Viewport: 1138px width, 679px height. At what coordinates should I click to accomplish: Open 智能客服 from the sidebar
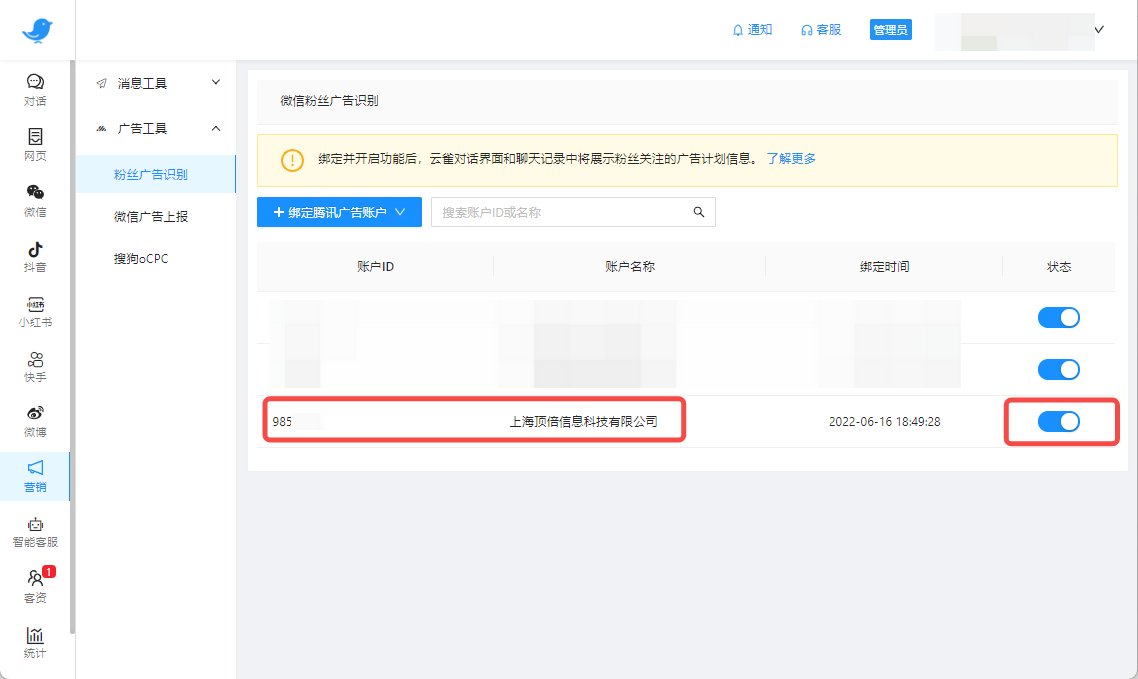[x=35, y=530]
